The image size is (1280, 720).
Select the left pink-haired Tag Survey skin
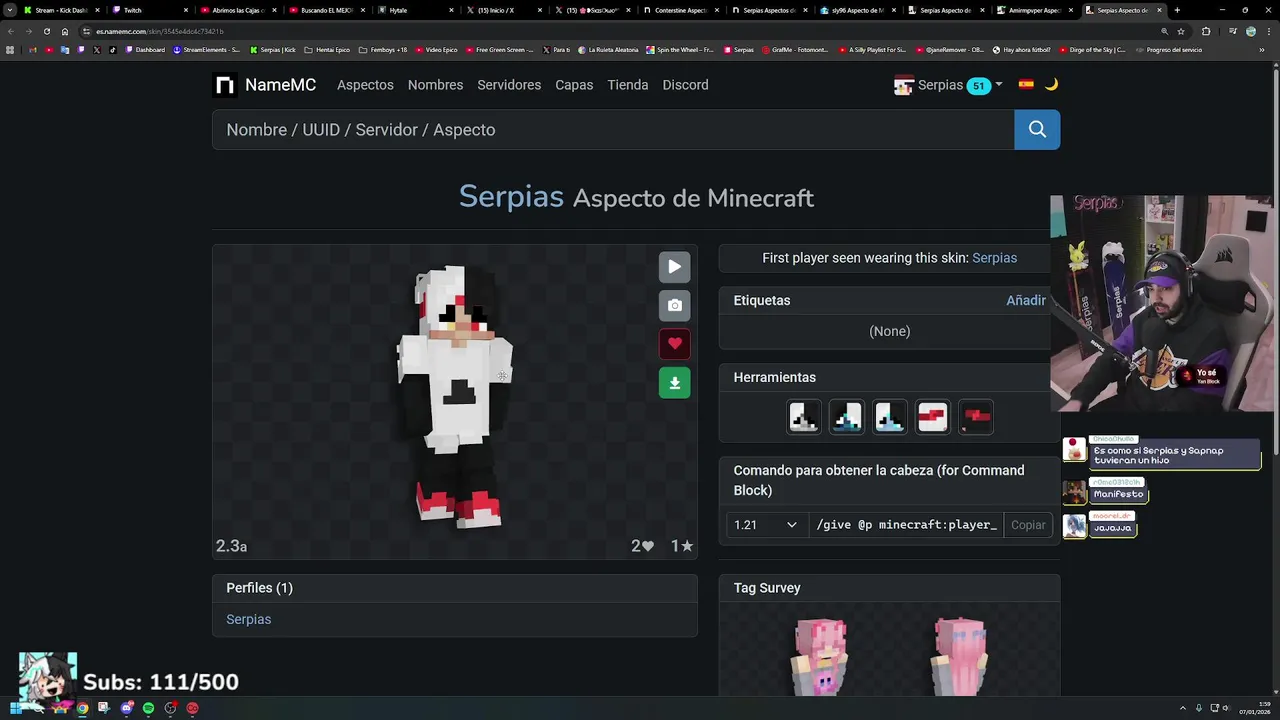[x=820, y=657]
